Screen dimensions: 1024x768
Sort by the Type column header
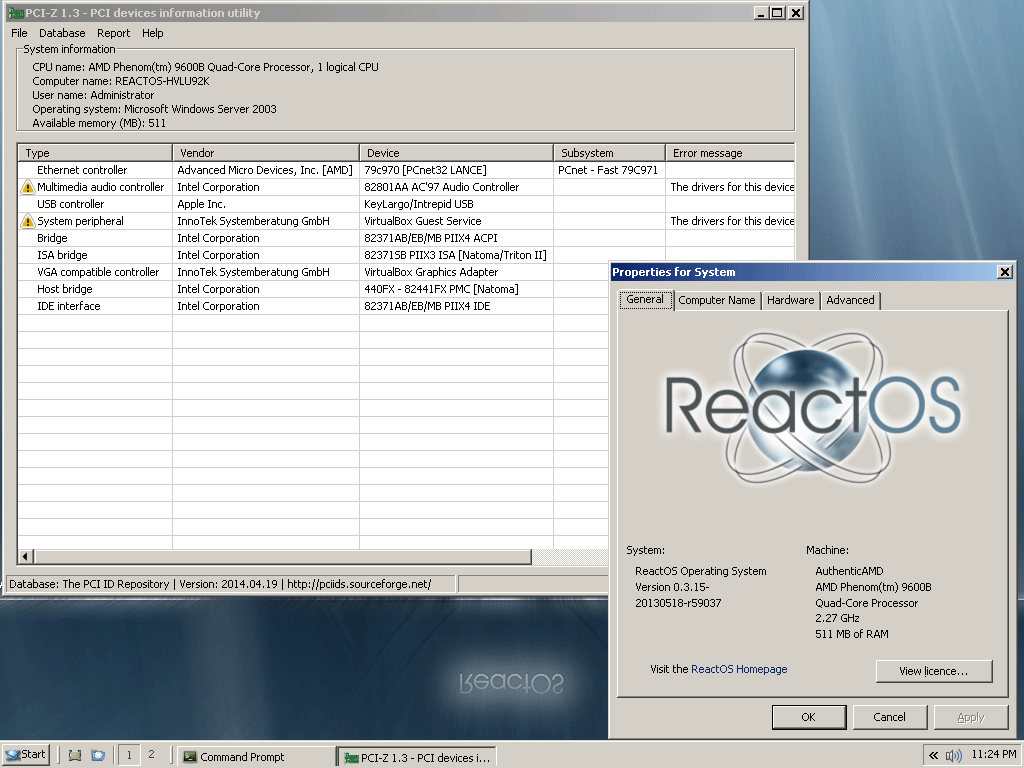[95, 153]
